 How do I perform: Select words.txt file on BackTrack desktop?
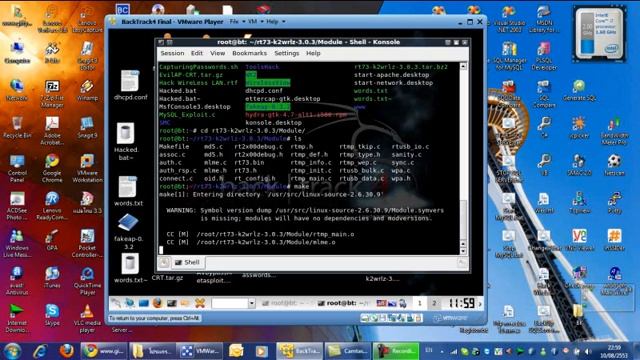click(x=128, y=191)
